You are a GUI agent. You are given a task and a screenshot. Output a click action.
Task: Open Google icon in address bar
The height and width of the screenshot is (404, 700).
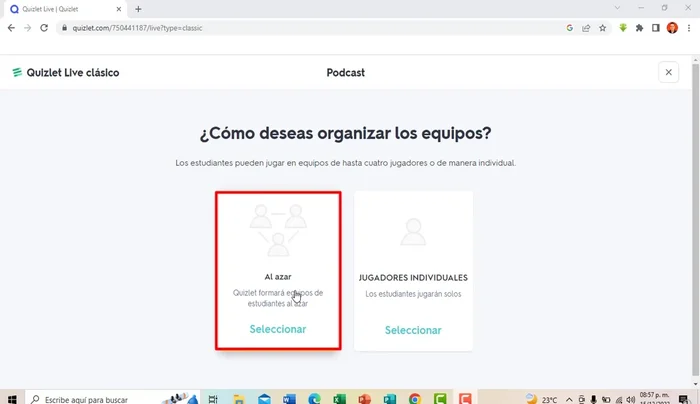[570, 28]
